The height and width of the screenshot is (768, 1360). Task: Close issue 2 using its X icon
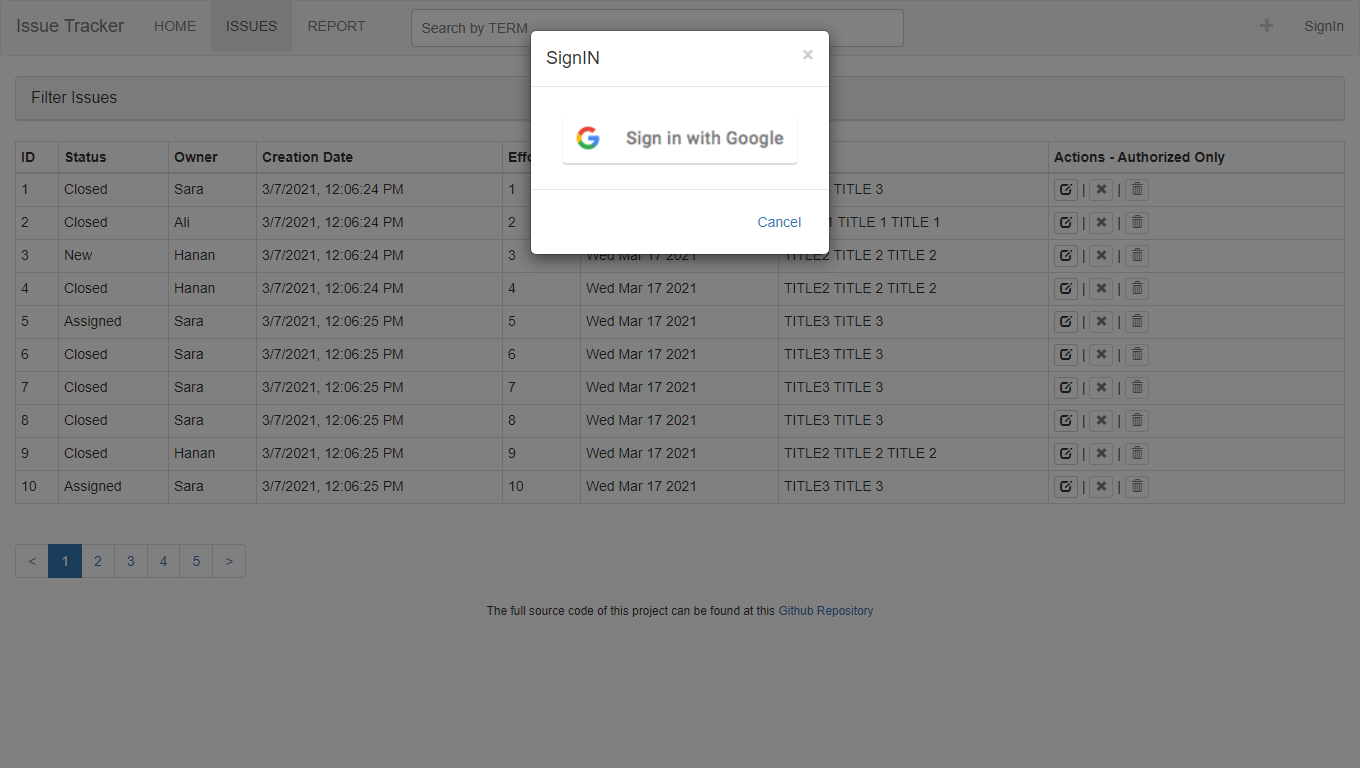[x=1101, y=222]
